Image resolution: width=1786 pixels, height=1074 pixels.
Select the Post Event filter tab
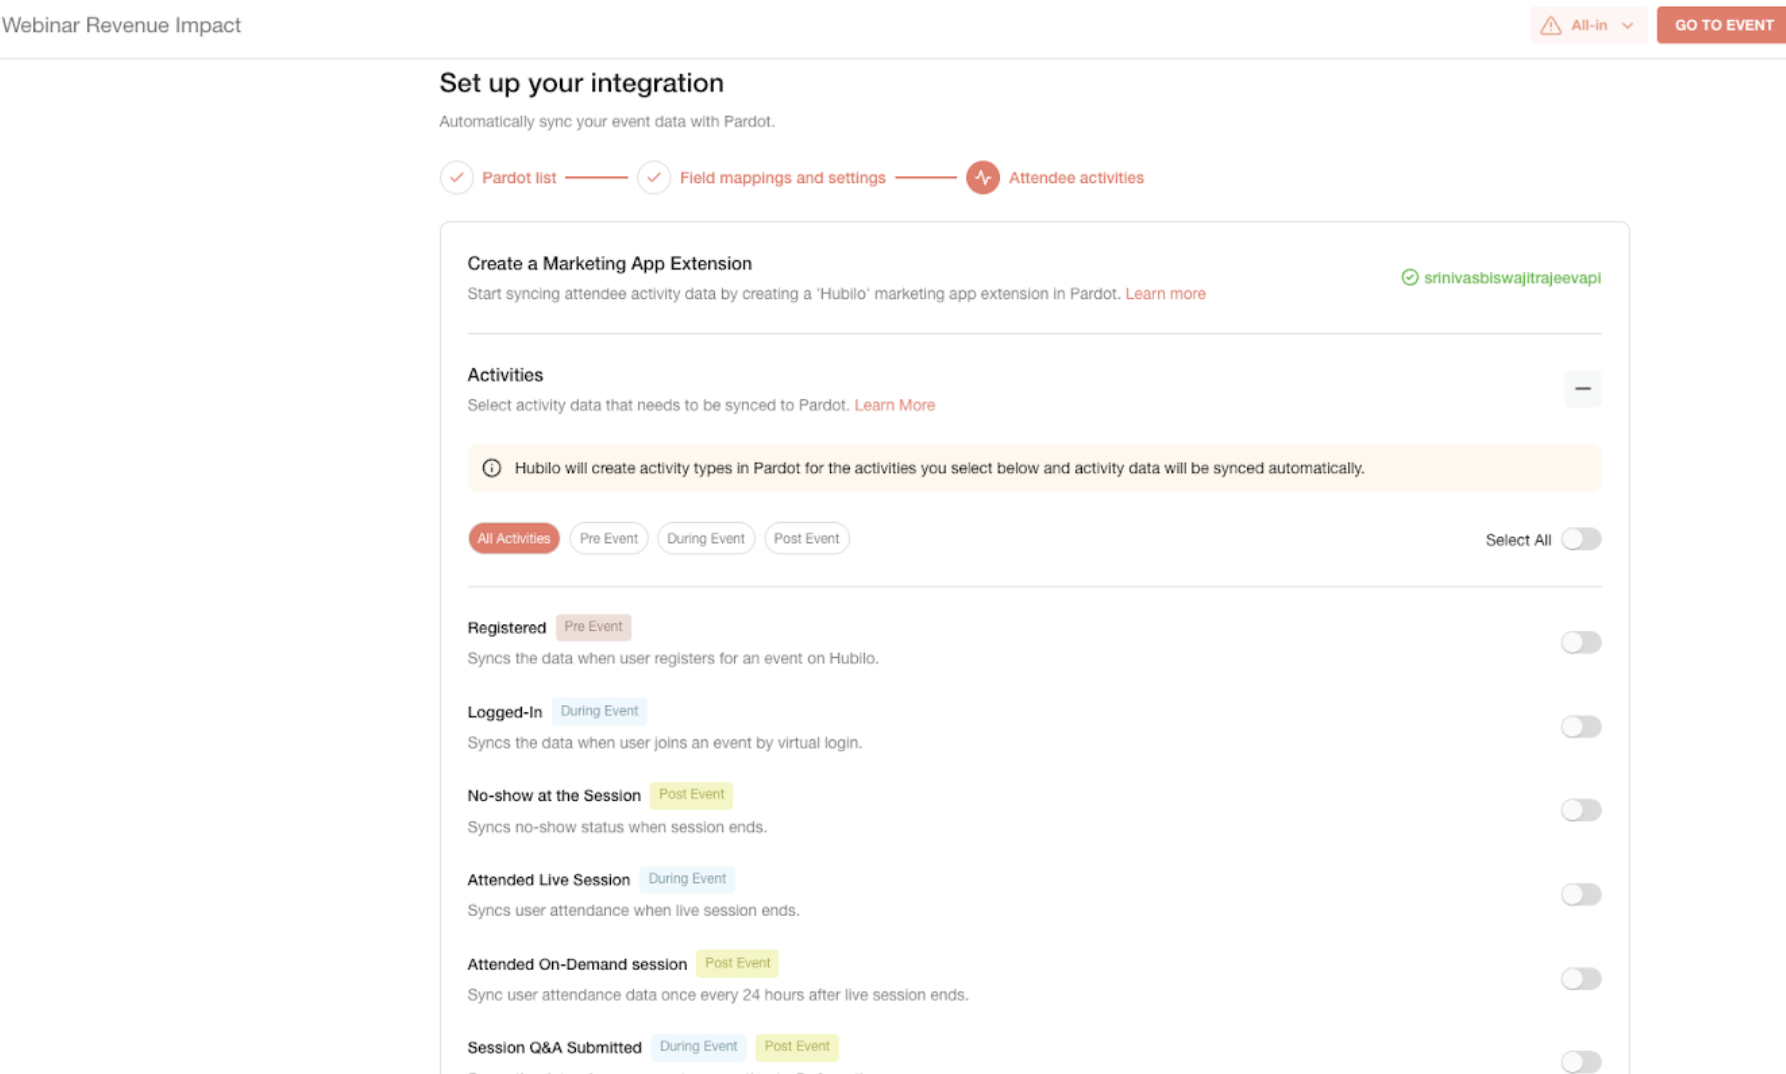pos(807,538)
